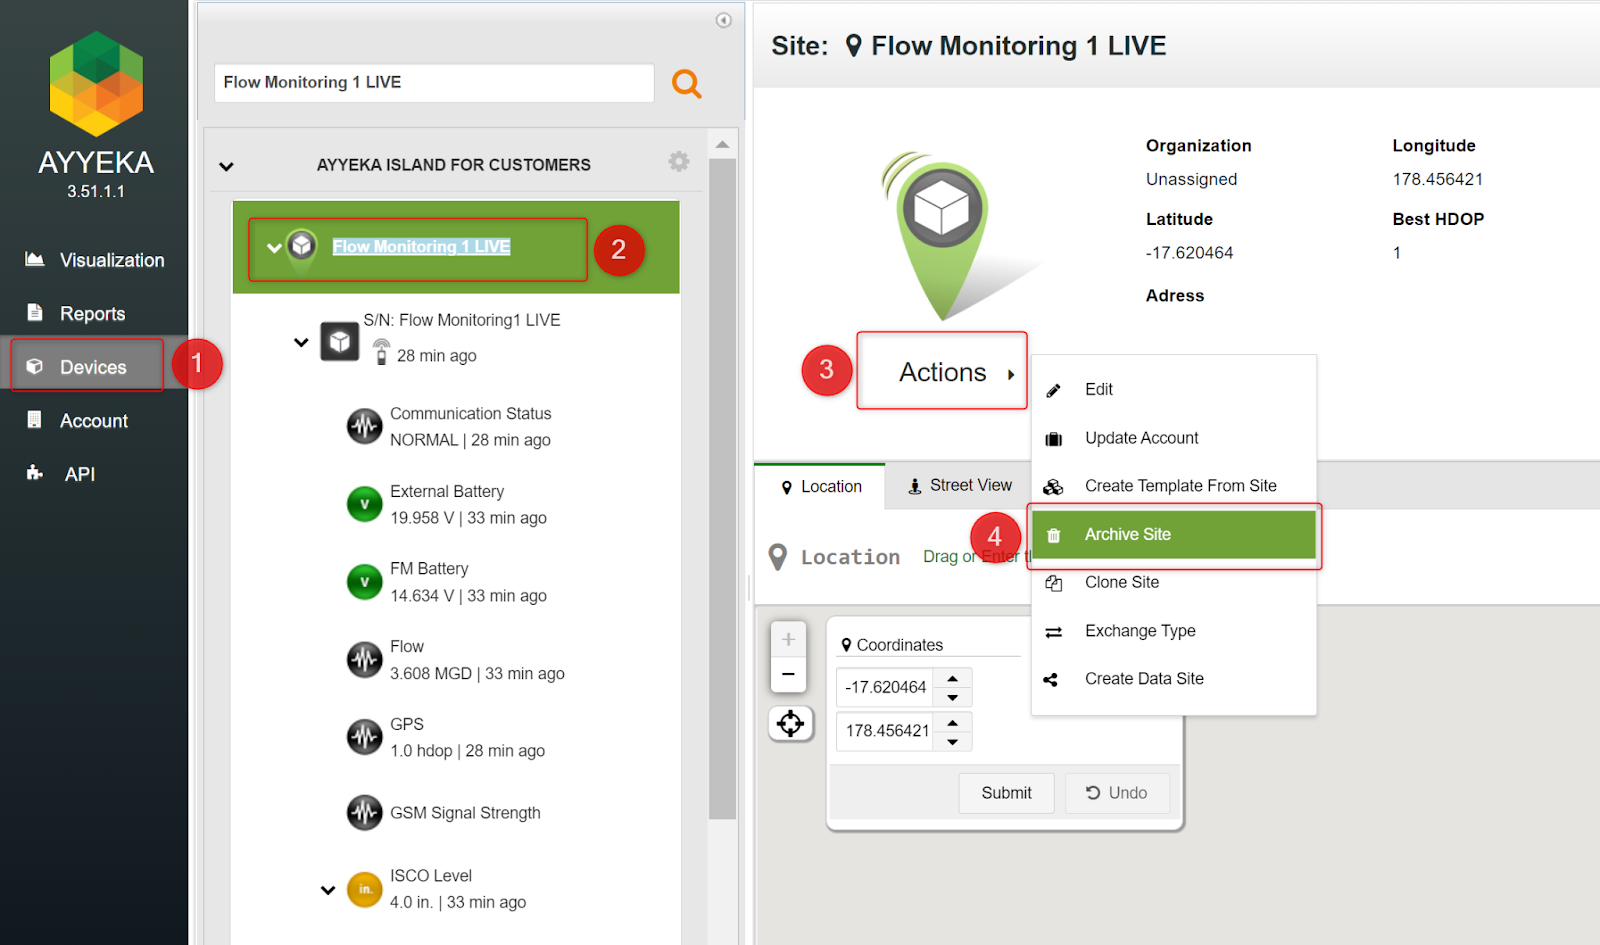Choose Archive Site from the Actions menu
This screenshot has height=945, width=1600.
[x=1174, y=535]
